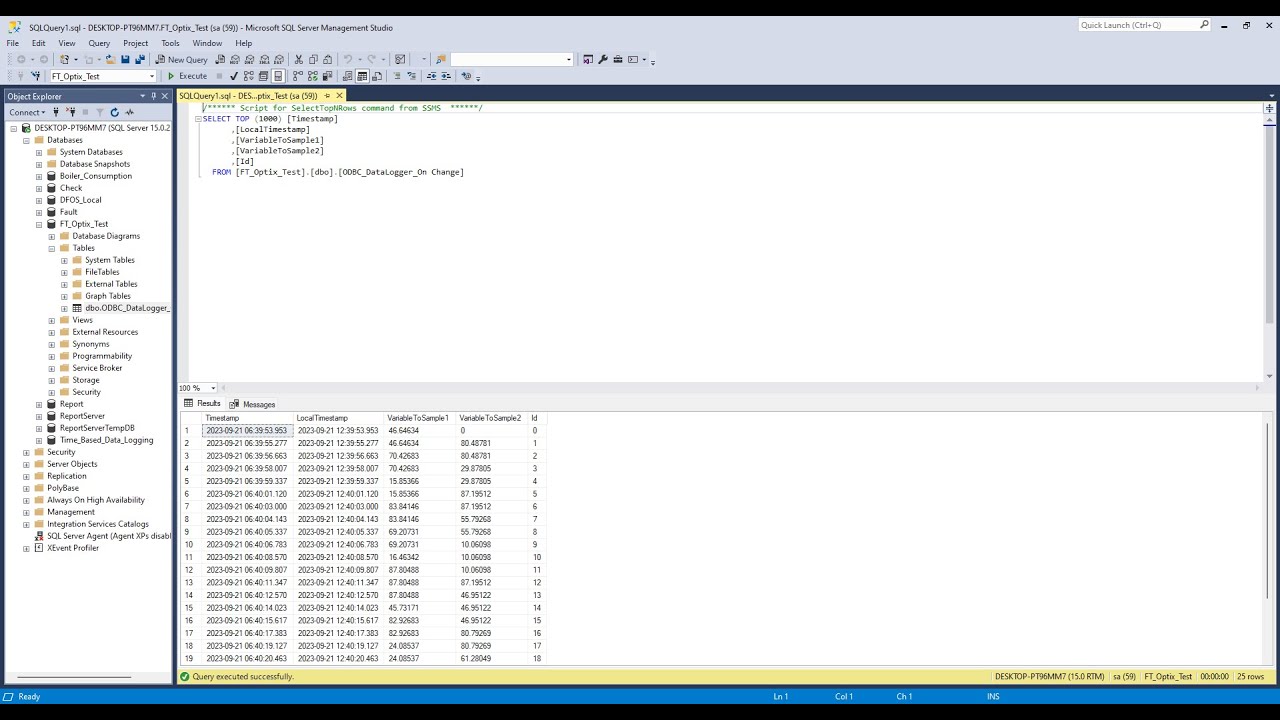Collapse the SELECT statement outline in editor
The height and width of the screenshot is (720, 1280).
pos(198,119)
